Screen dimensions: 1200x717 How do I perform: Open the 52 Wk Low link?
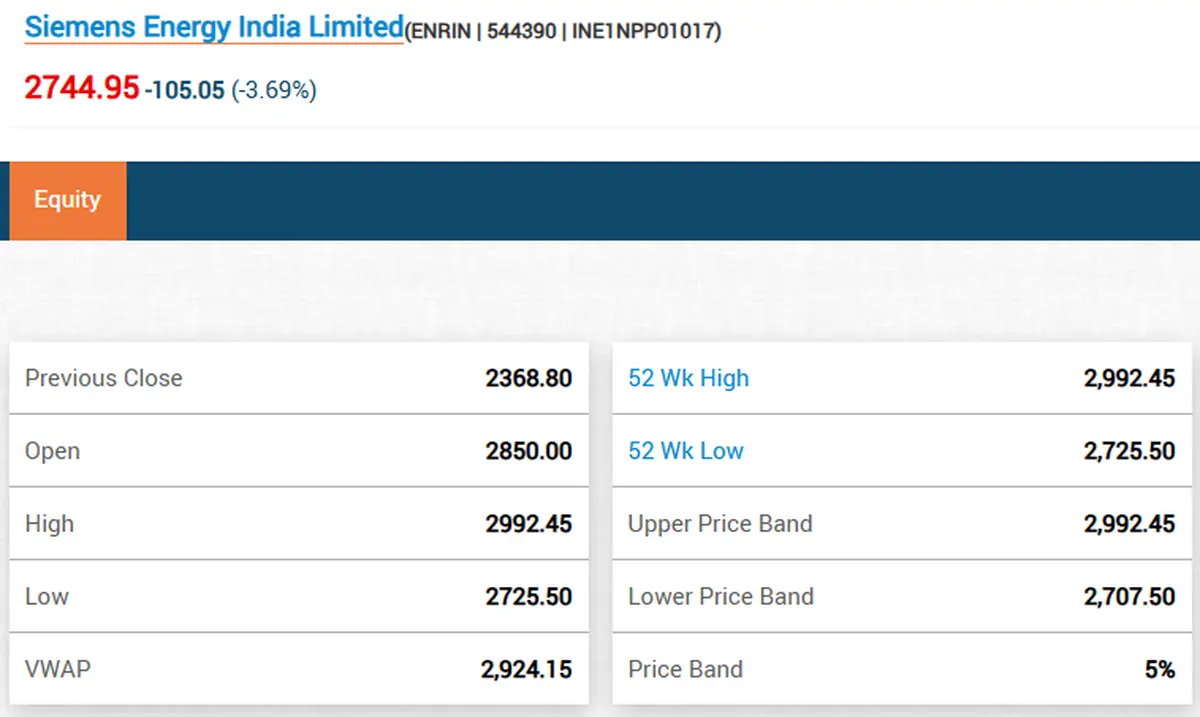[x=685, y=451]
